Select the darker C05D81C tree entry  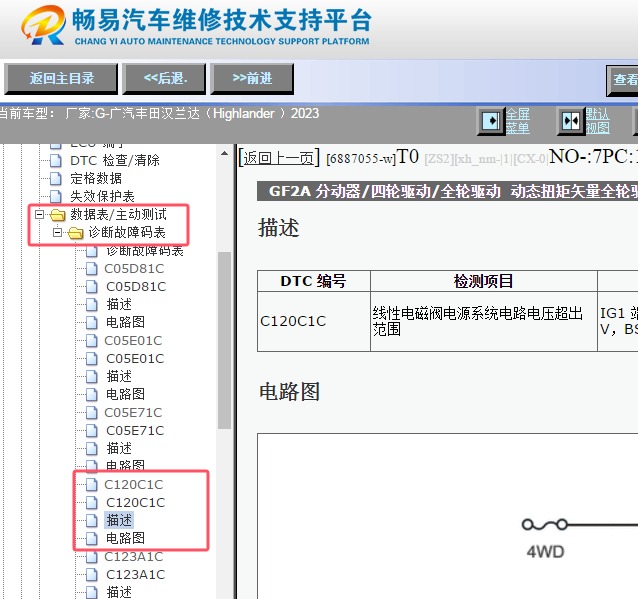coord(136,287)
